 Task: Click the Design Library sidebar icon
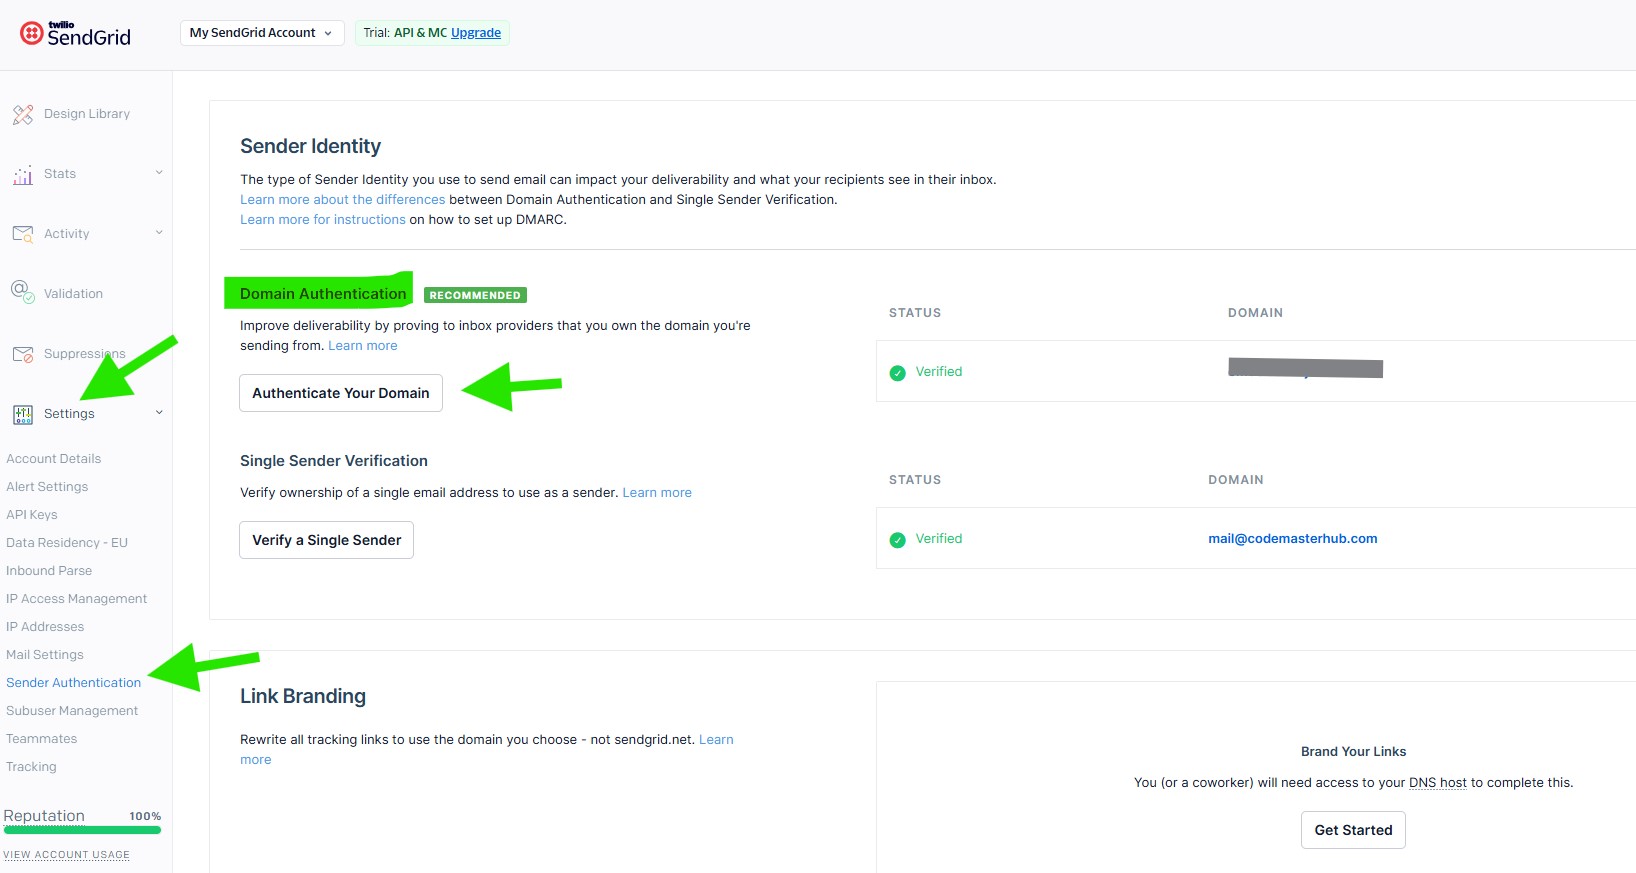pyautogui.click(x=23, y=114)
